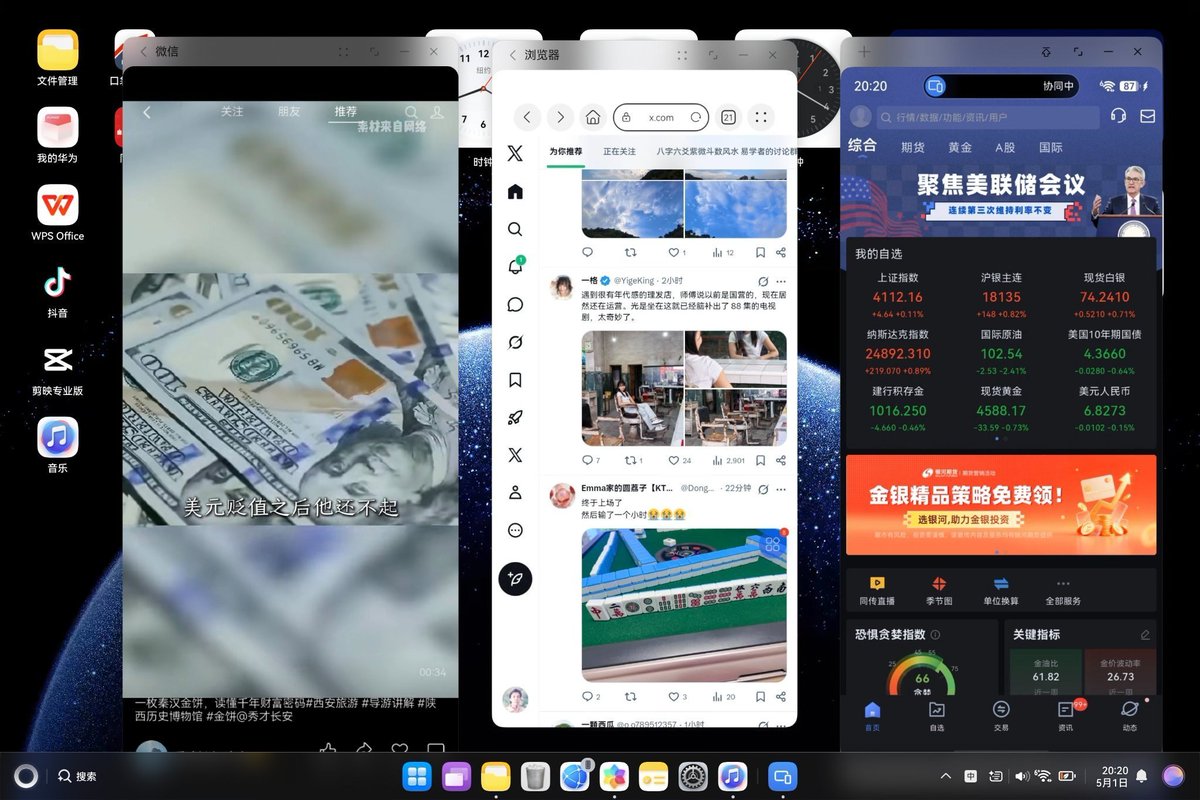
Task: Go to 自选 in bottom navigation
Action: [x=937, y=716]
